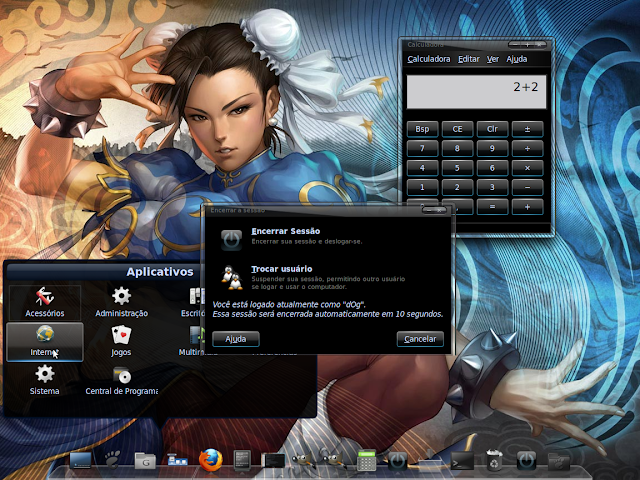
Task: Click the Clr button on calculator
Action: (492, 129)
